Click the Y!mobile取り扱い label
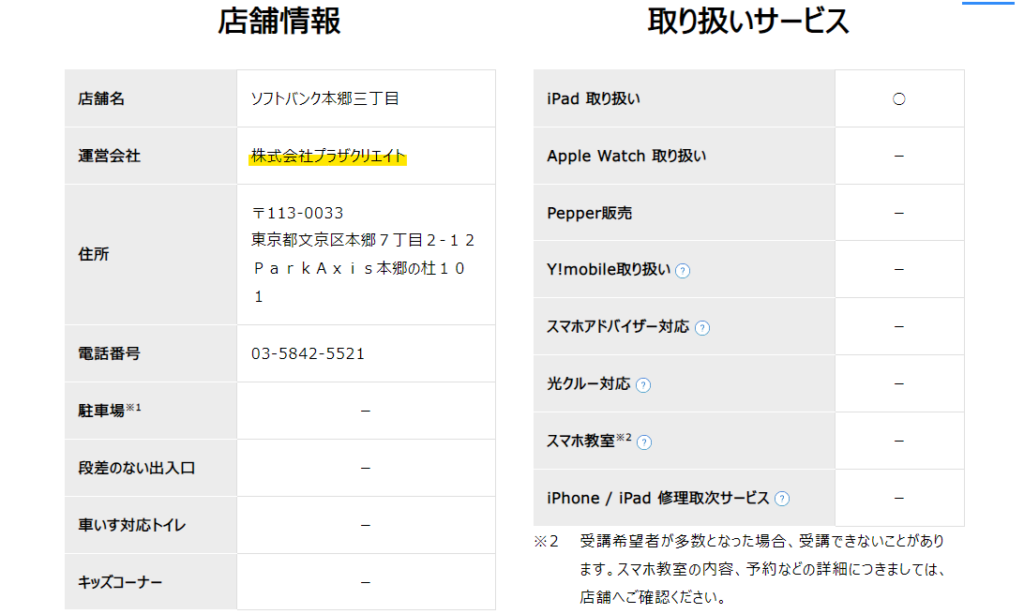The image size is (1024, 614). (x=609, y=270)
